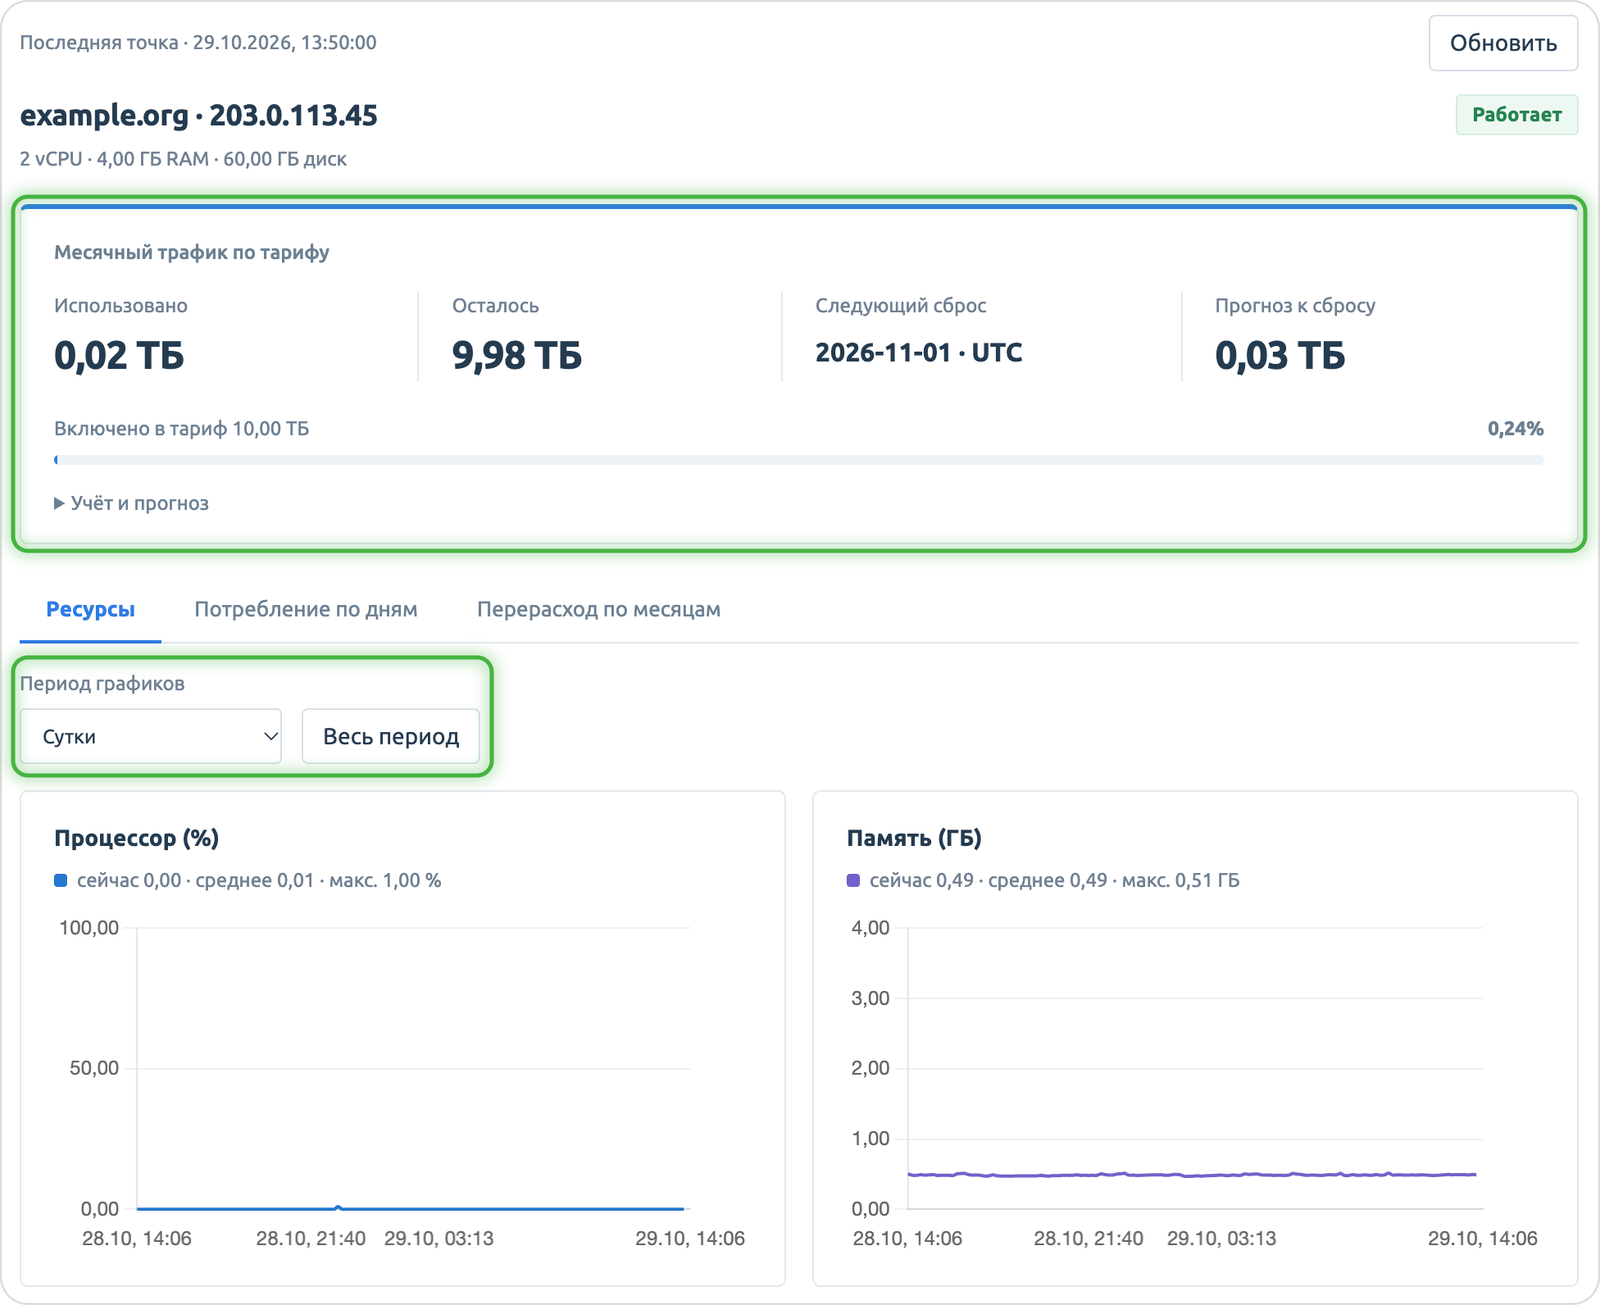
Task: Click the 2 vCPU · 4,00 ГБ RAM specs line
Action: point(183,159)
